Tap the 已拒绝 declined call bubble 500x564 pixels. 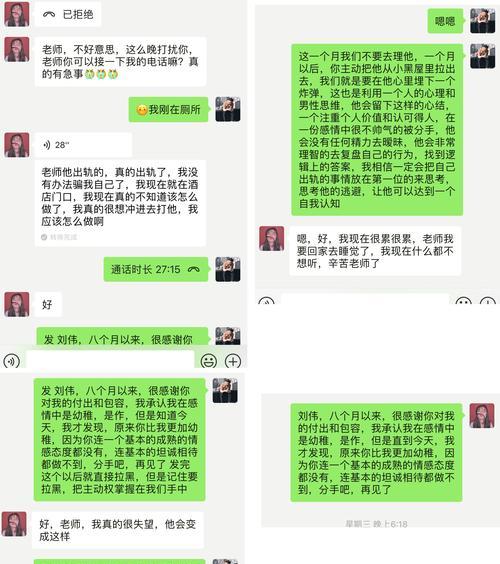click(x=68, y=14)
